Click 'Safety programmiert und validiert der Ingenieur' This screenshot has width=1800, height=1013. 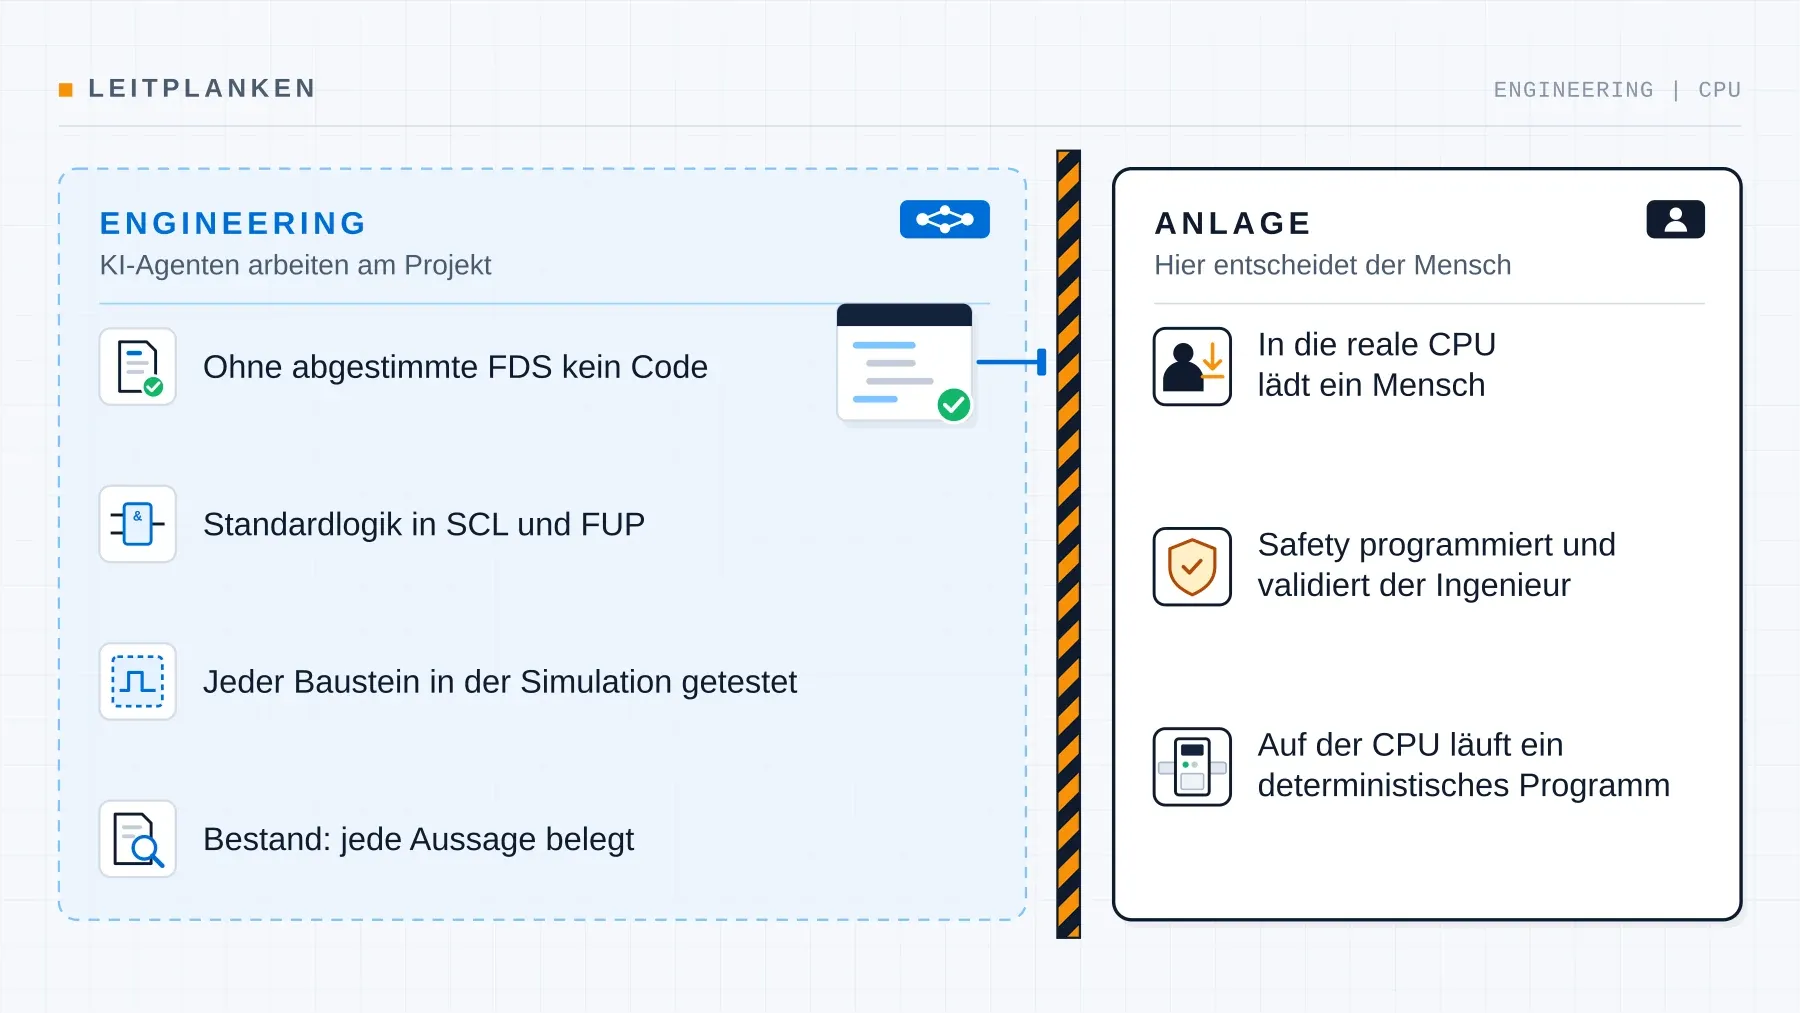1436,565
